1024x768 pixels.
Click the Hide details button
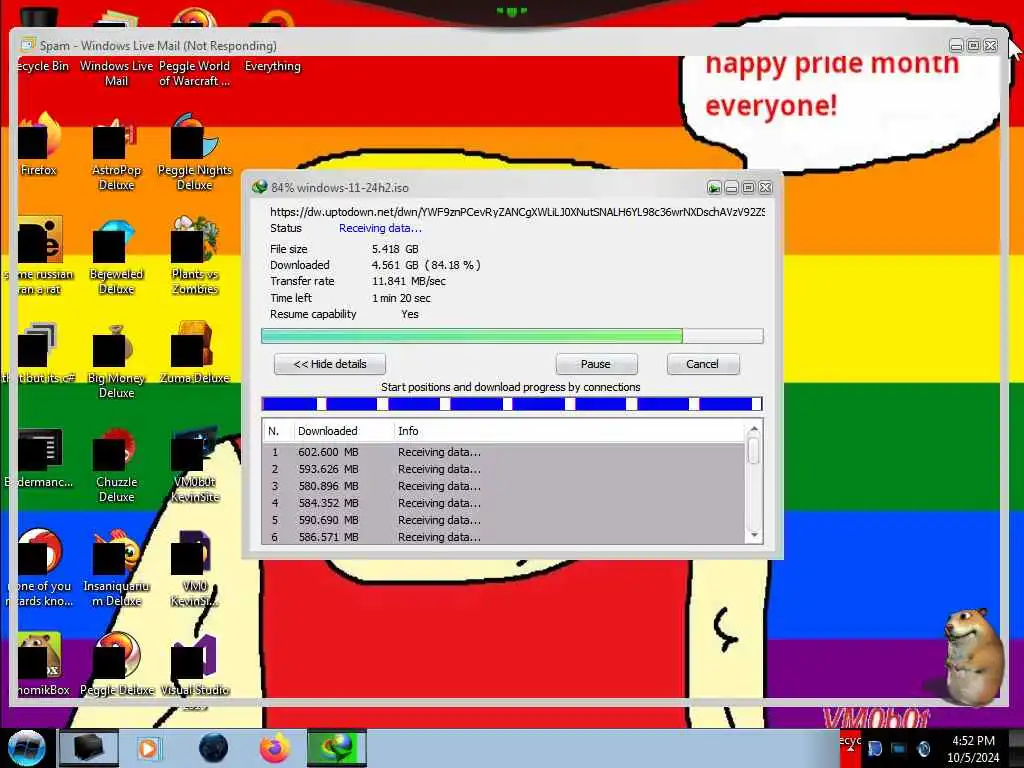[330, 364]
